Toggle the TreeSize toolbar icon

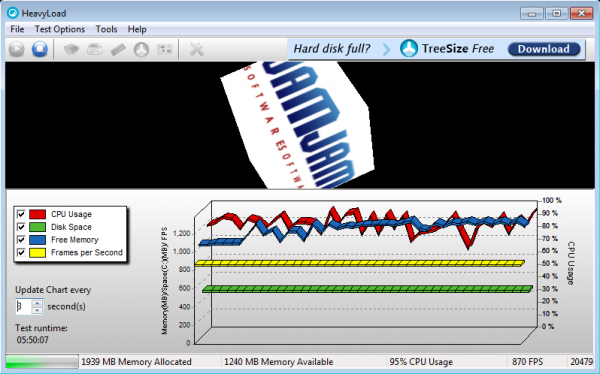[x=141, y=49]
